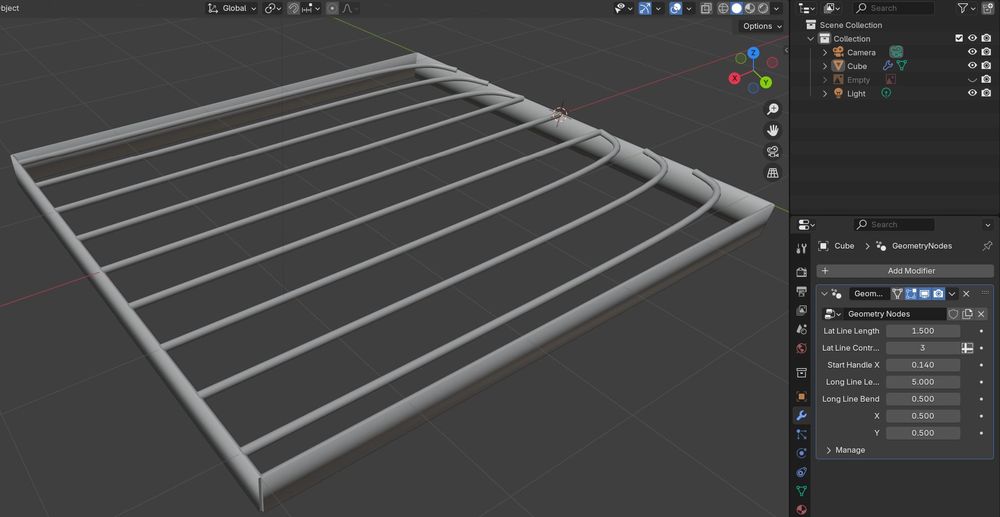The width and height of the screenshot is (1000, 517).
Task: Toggle modifier Edit Mode display icon
Action: [910, 294]
